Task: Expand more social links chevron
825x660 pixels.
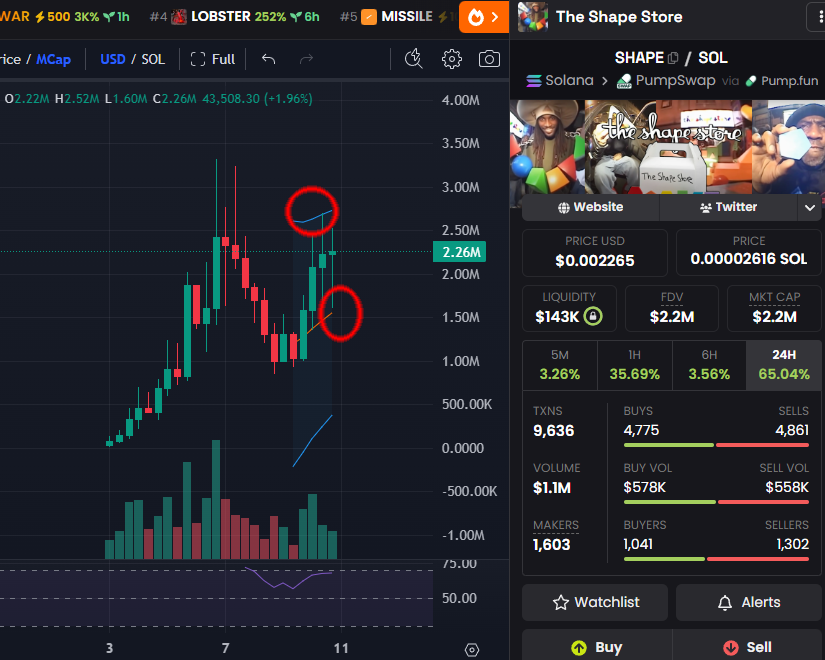Action: pyautogui.click(x=810, y=207)
